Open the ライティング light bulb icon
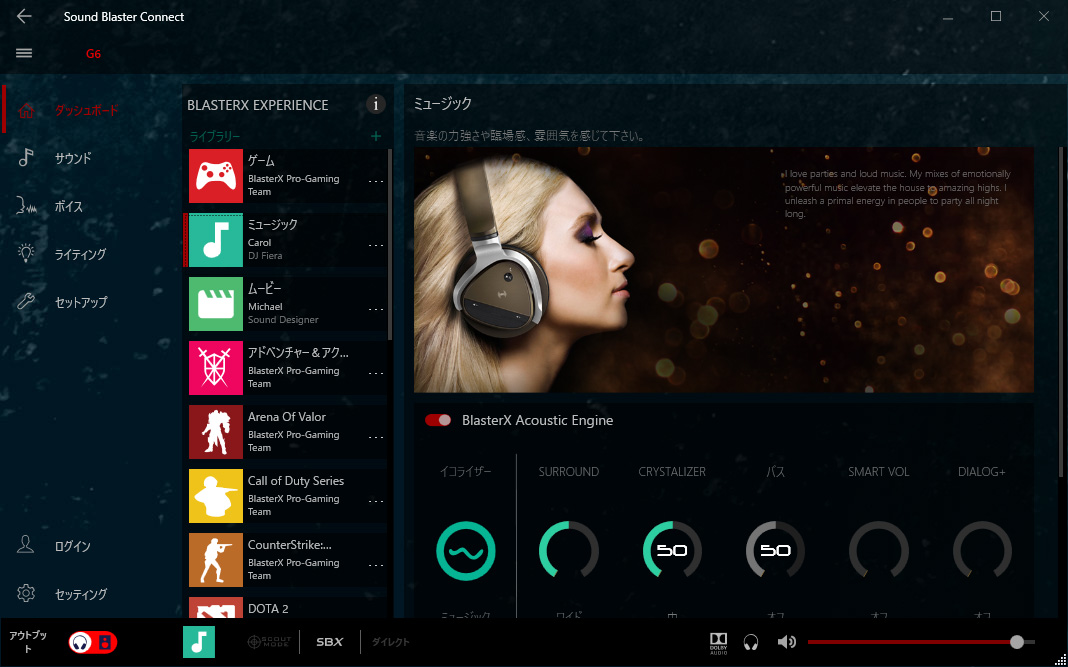This screenshot has height=667, width=1068. 26,253
